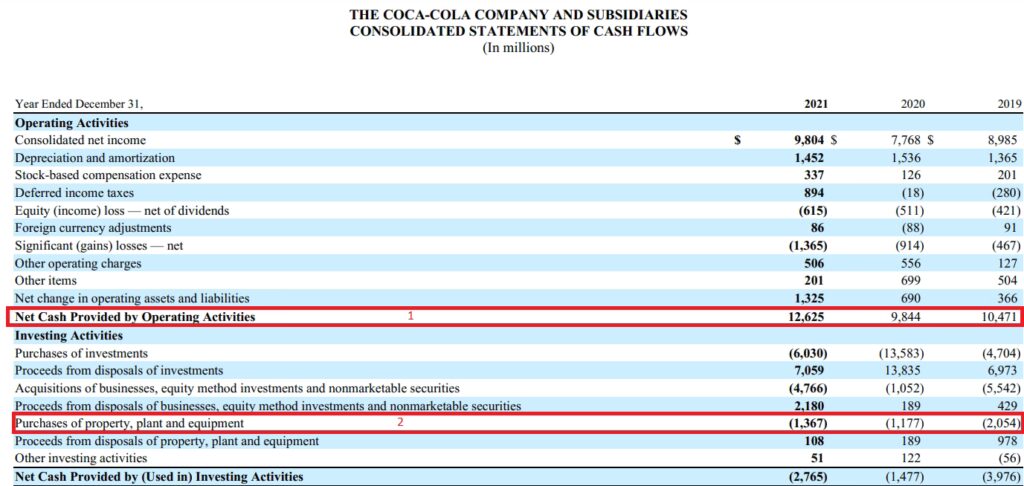Select the 2019 operating cash value 10,471
Image resolution: width=1024 pixels, height=486 pixels.
(x=1000, y=317)
